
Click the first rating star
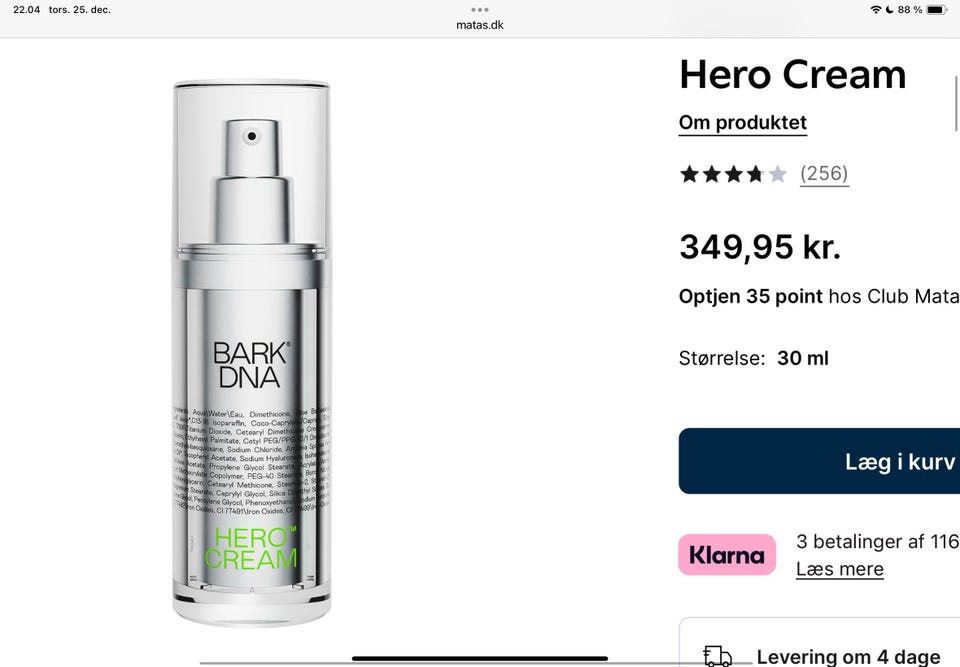[689, 175]
